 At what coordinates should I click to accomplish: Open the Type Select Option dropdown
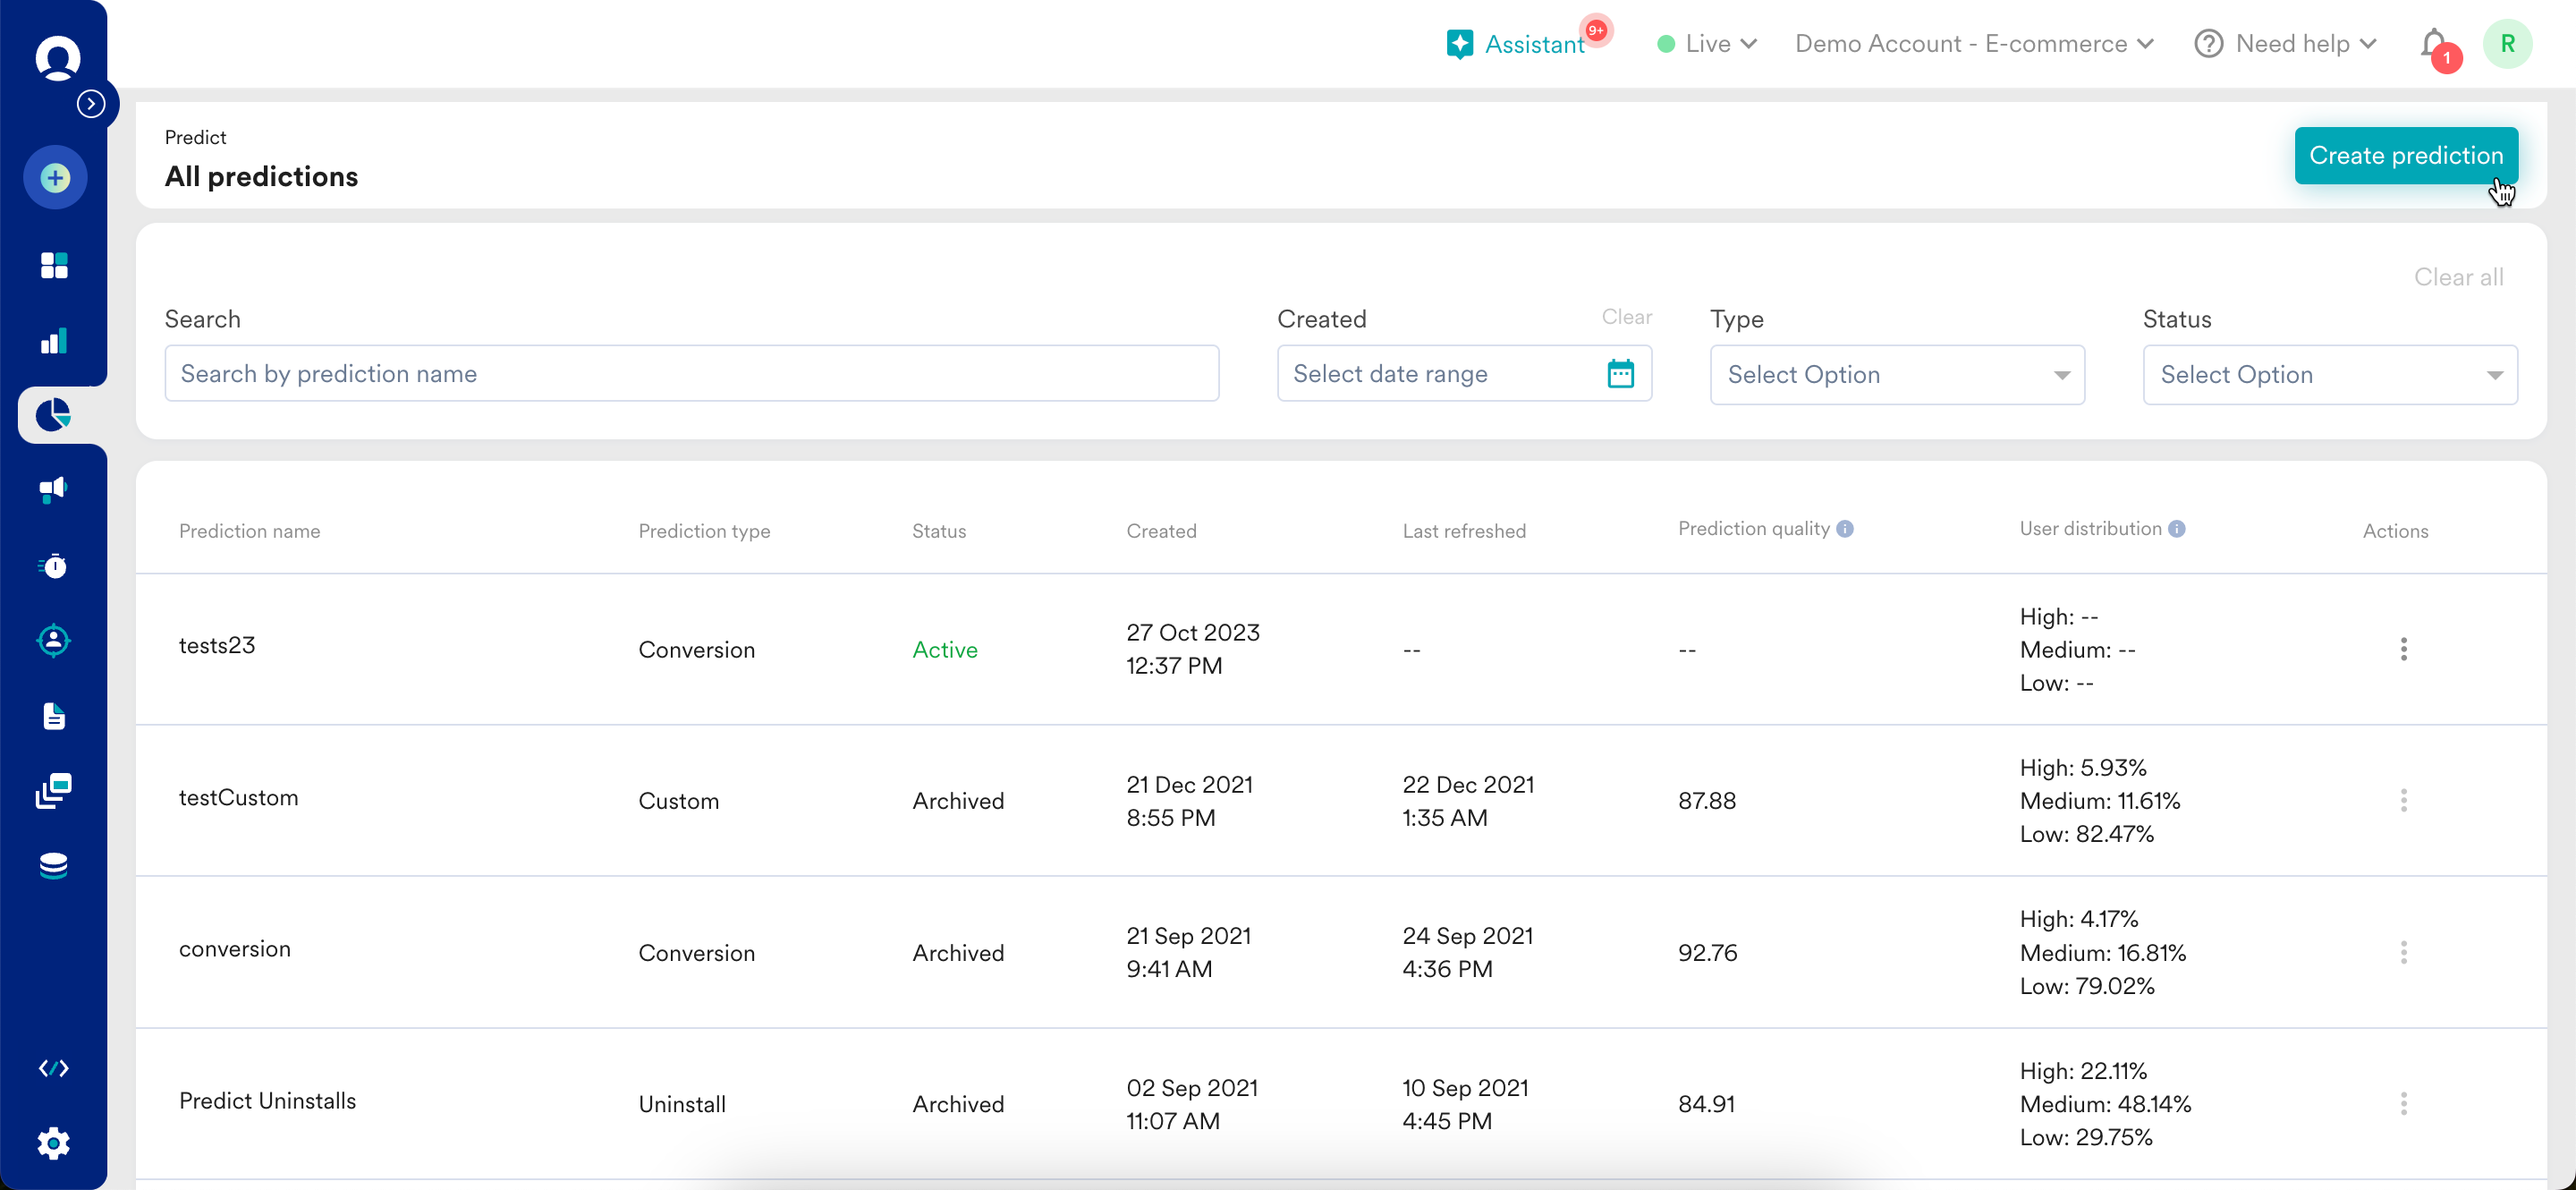point(1896,375)
